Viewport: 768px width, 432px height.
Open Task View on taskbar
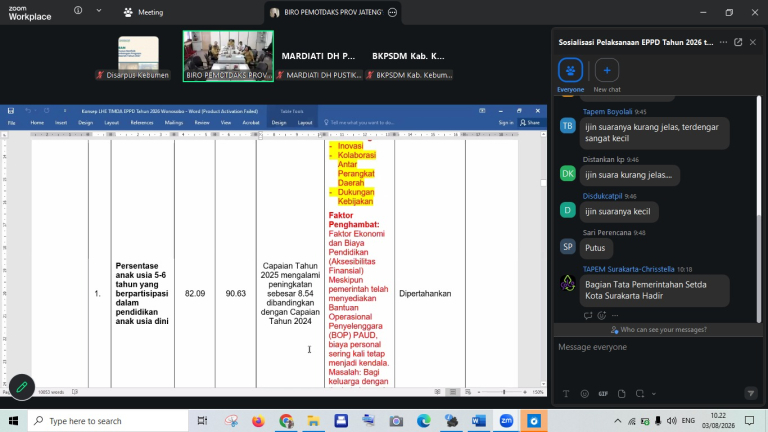pyautogui.click(x=202, y=421)
